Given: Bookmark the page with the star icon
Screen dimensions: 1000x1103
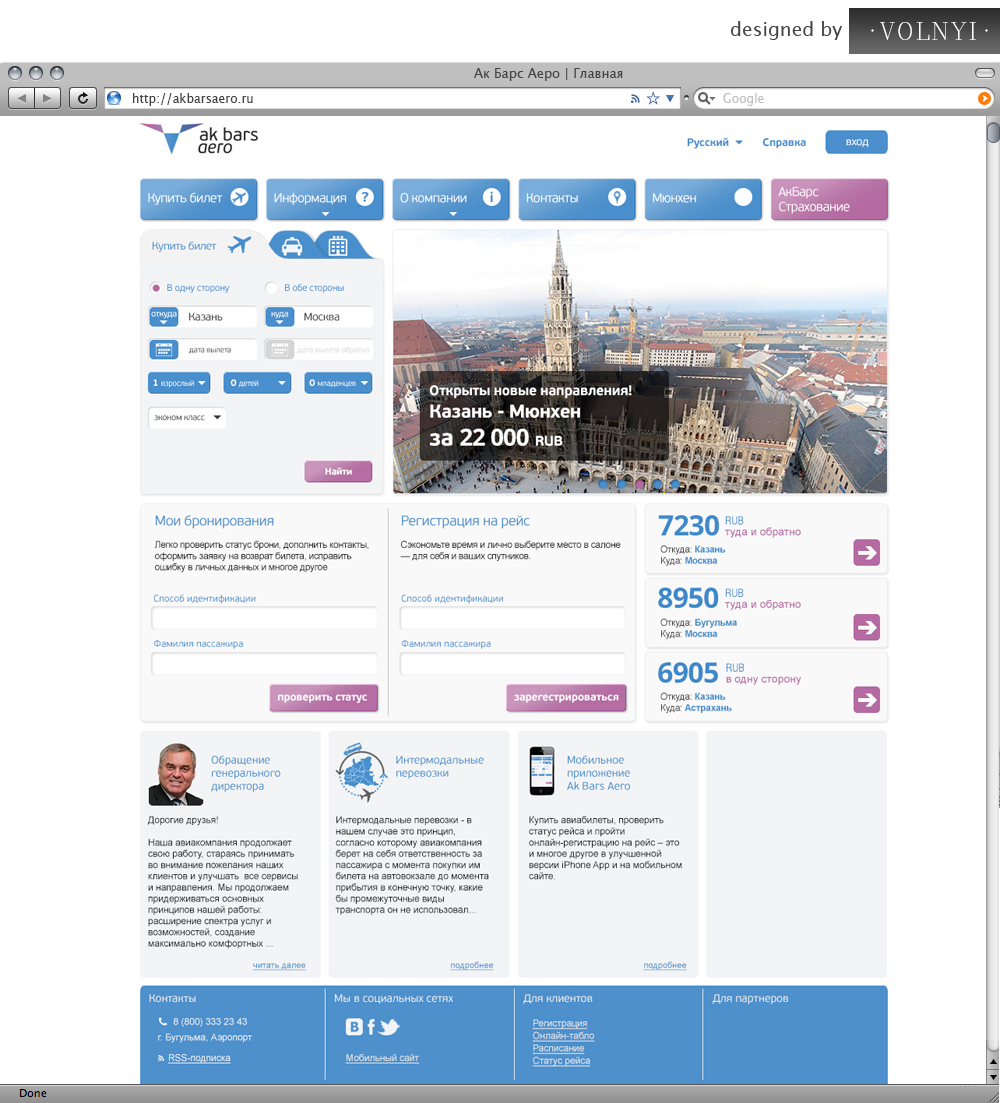Looking at the screenshot, I should click(653, 98).
